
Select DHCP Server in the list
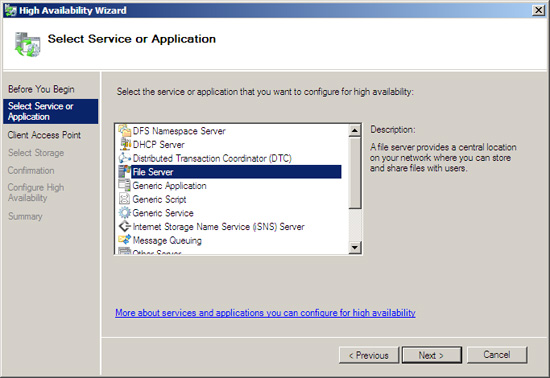point(159,144)
